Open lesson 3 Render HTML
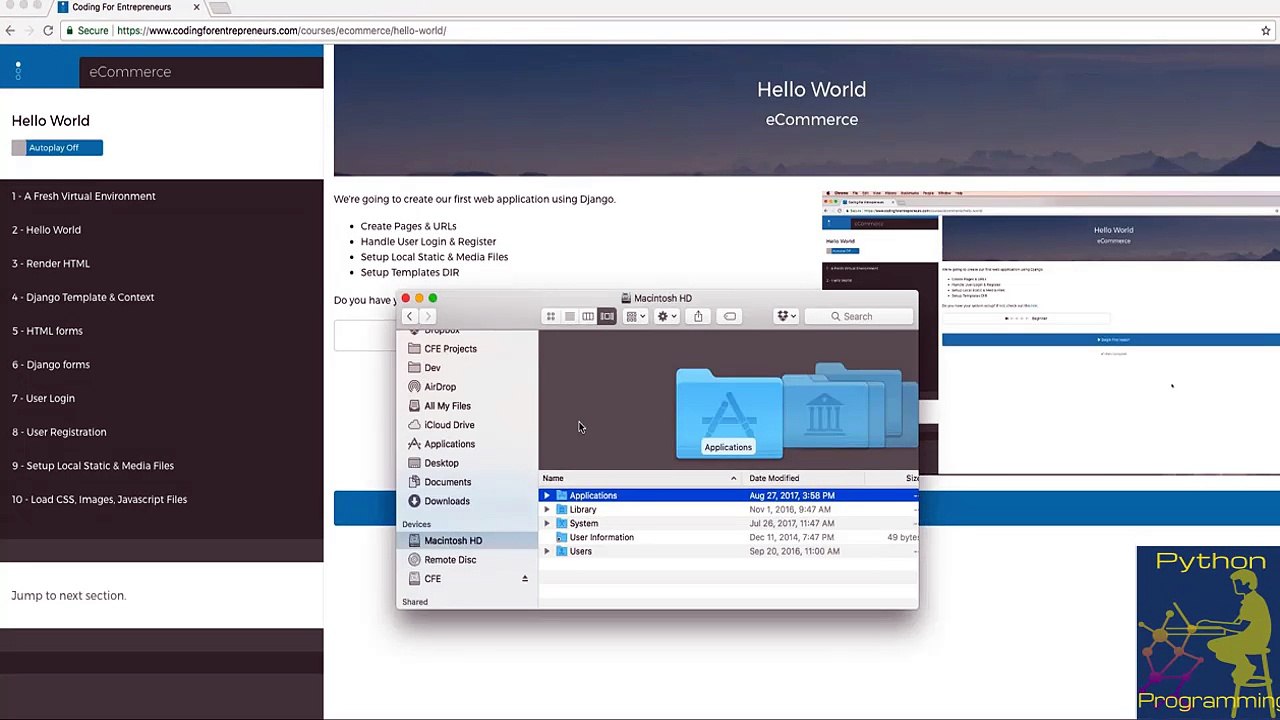This screenshot has height=720, width=1280. pos(51,264)
